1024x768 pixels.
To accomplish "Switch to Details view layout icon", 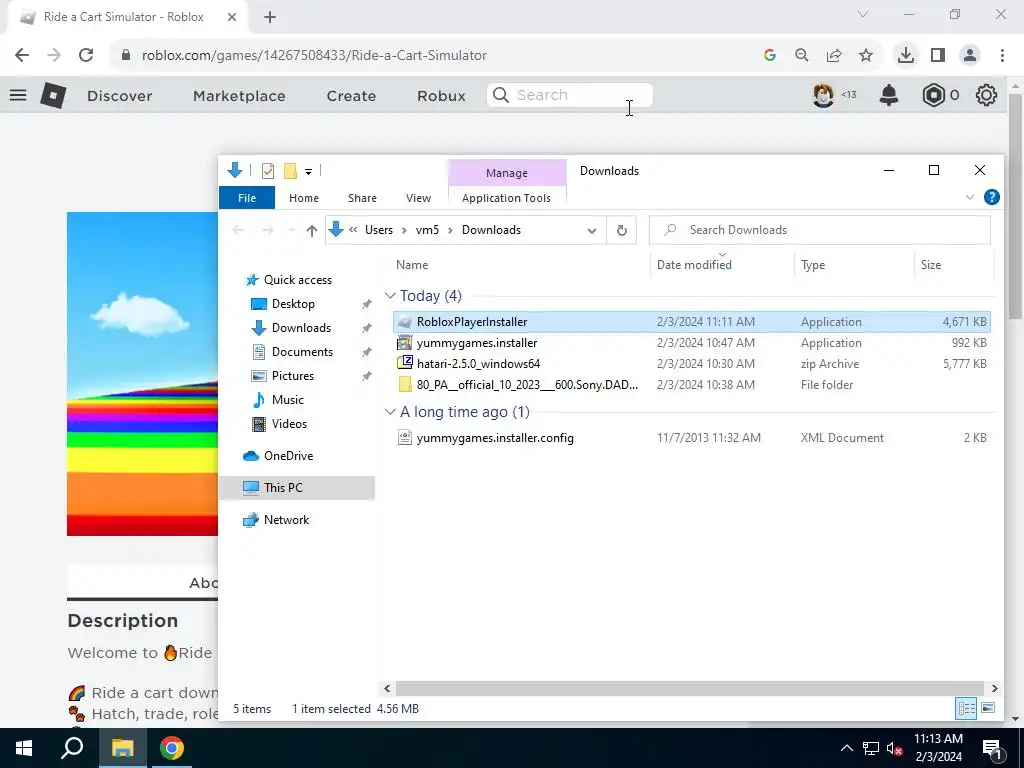I will pos(966,708).
